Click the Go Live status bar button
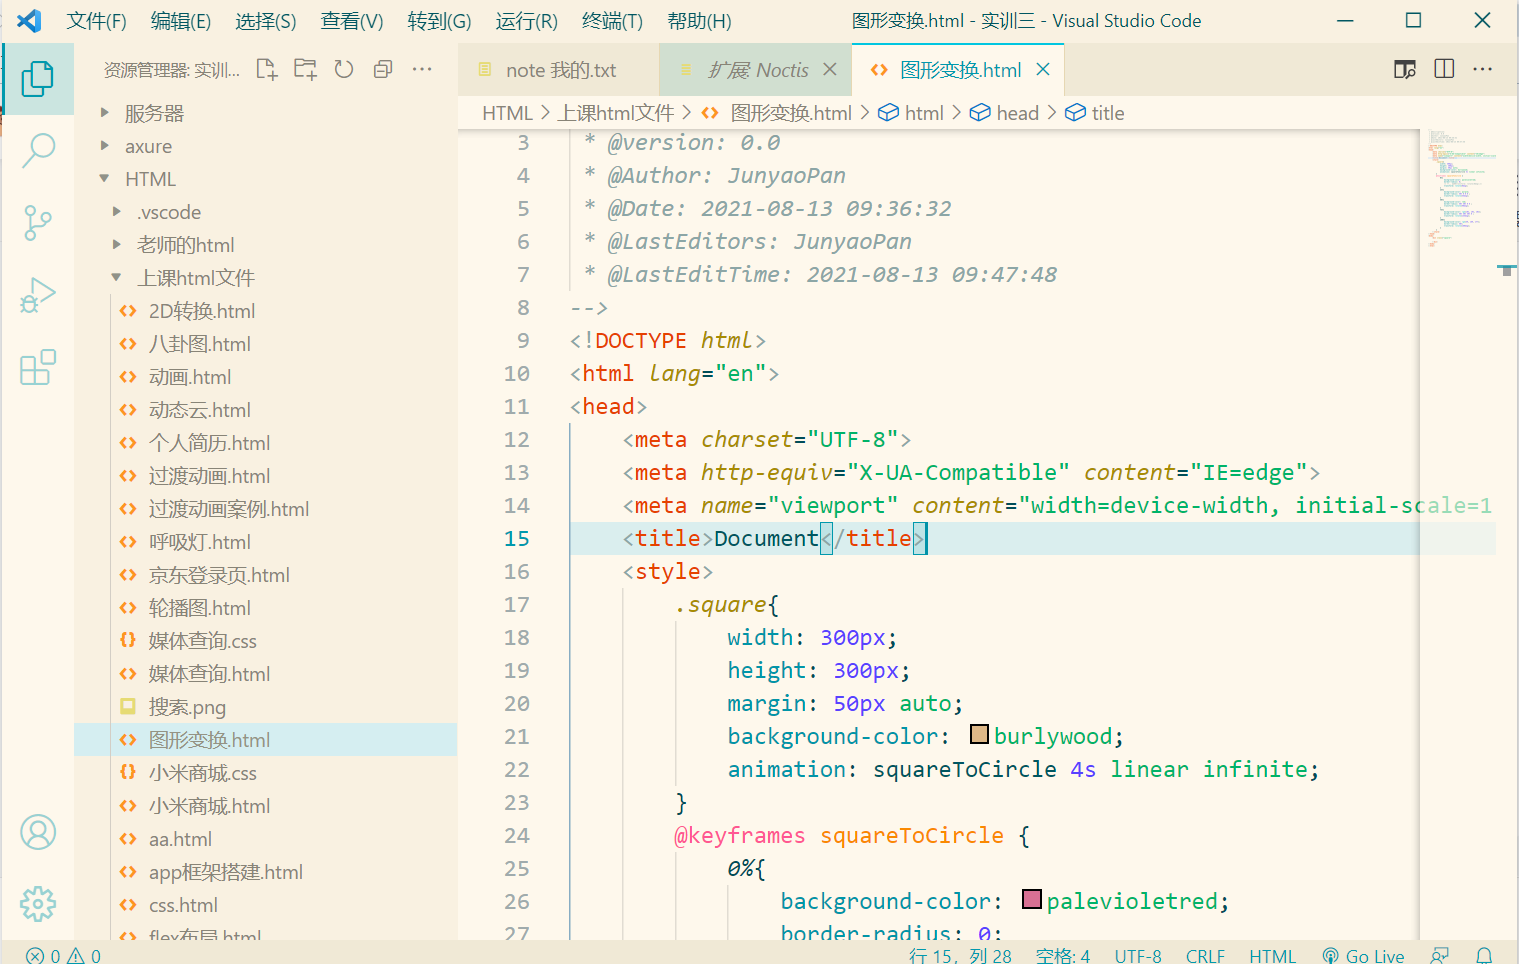Screen dimensions: 1519x964 click(x=1363, y=956)
